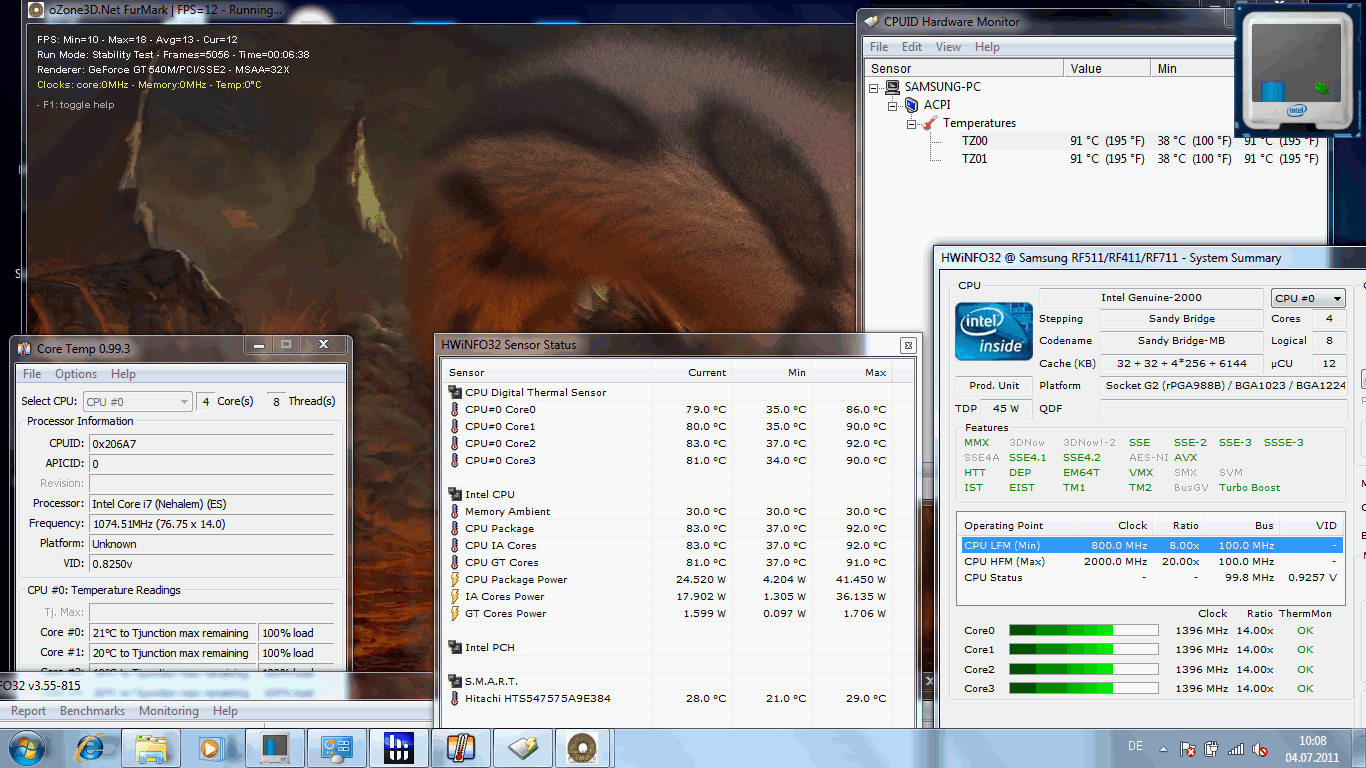This screenshot has height=768, width=1366.
Task: Switch to FurMark donut taskbar icon
Action: pos(583,748)
